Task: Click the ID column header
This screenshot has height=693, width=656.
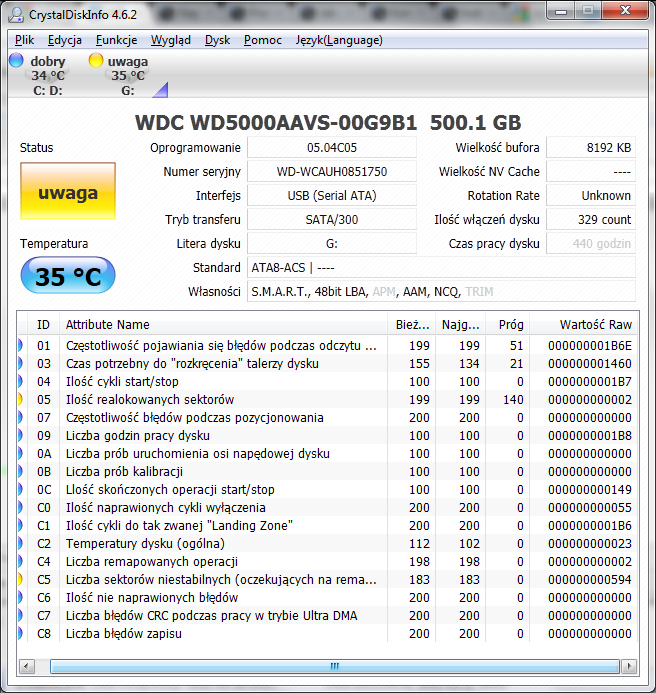Action: [43, 325]
